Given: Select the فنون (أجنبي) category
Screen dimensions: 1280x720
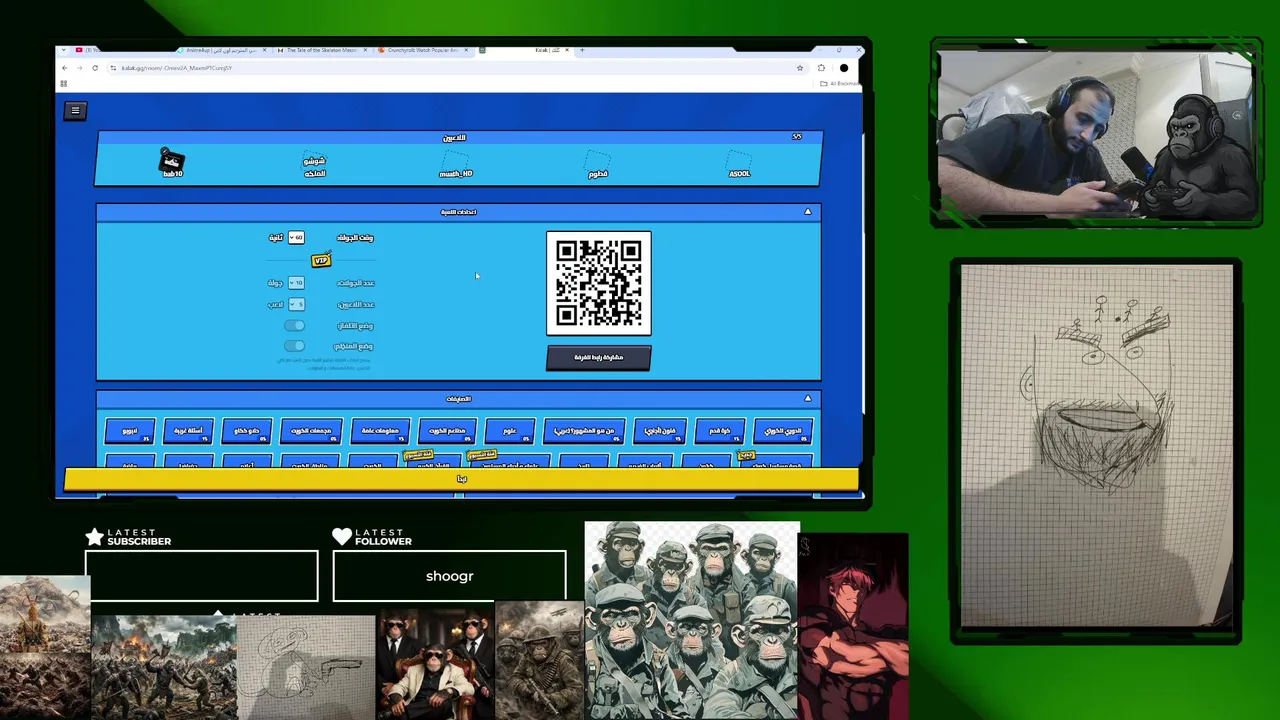Looking at the screenshot, I should coord(660,431).
